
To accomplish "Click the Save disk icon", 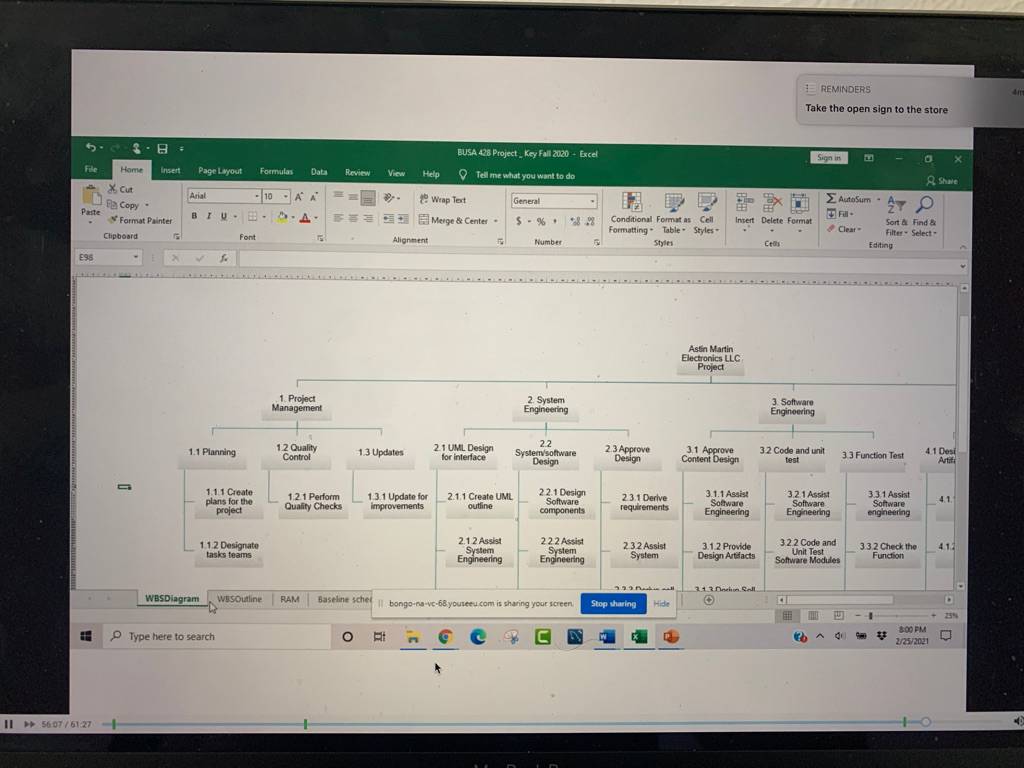I will pyautogui.click(x=163, y=149).
